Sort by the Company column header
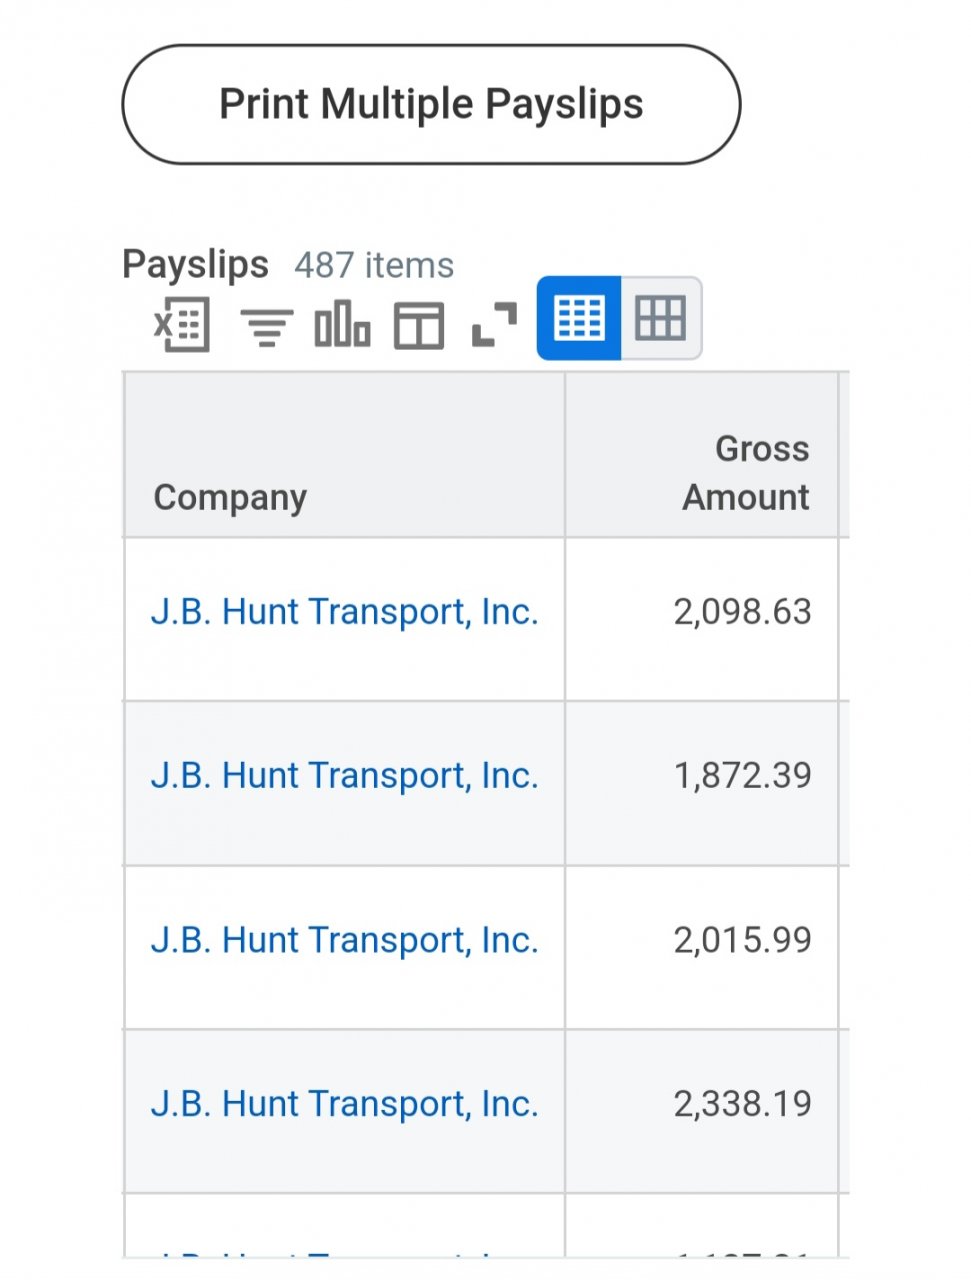971x1280 pixels. coord(230,497)
